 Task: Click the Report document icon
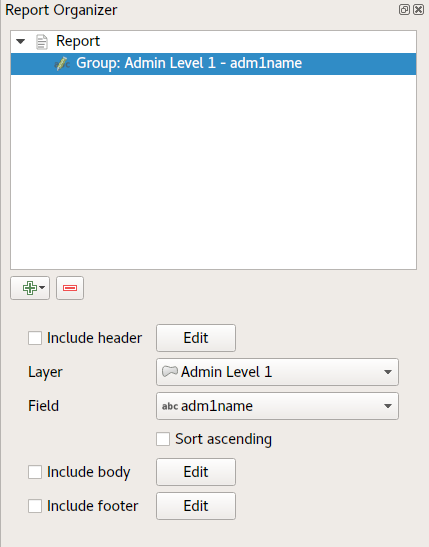click(x=42, y=42)
